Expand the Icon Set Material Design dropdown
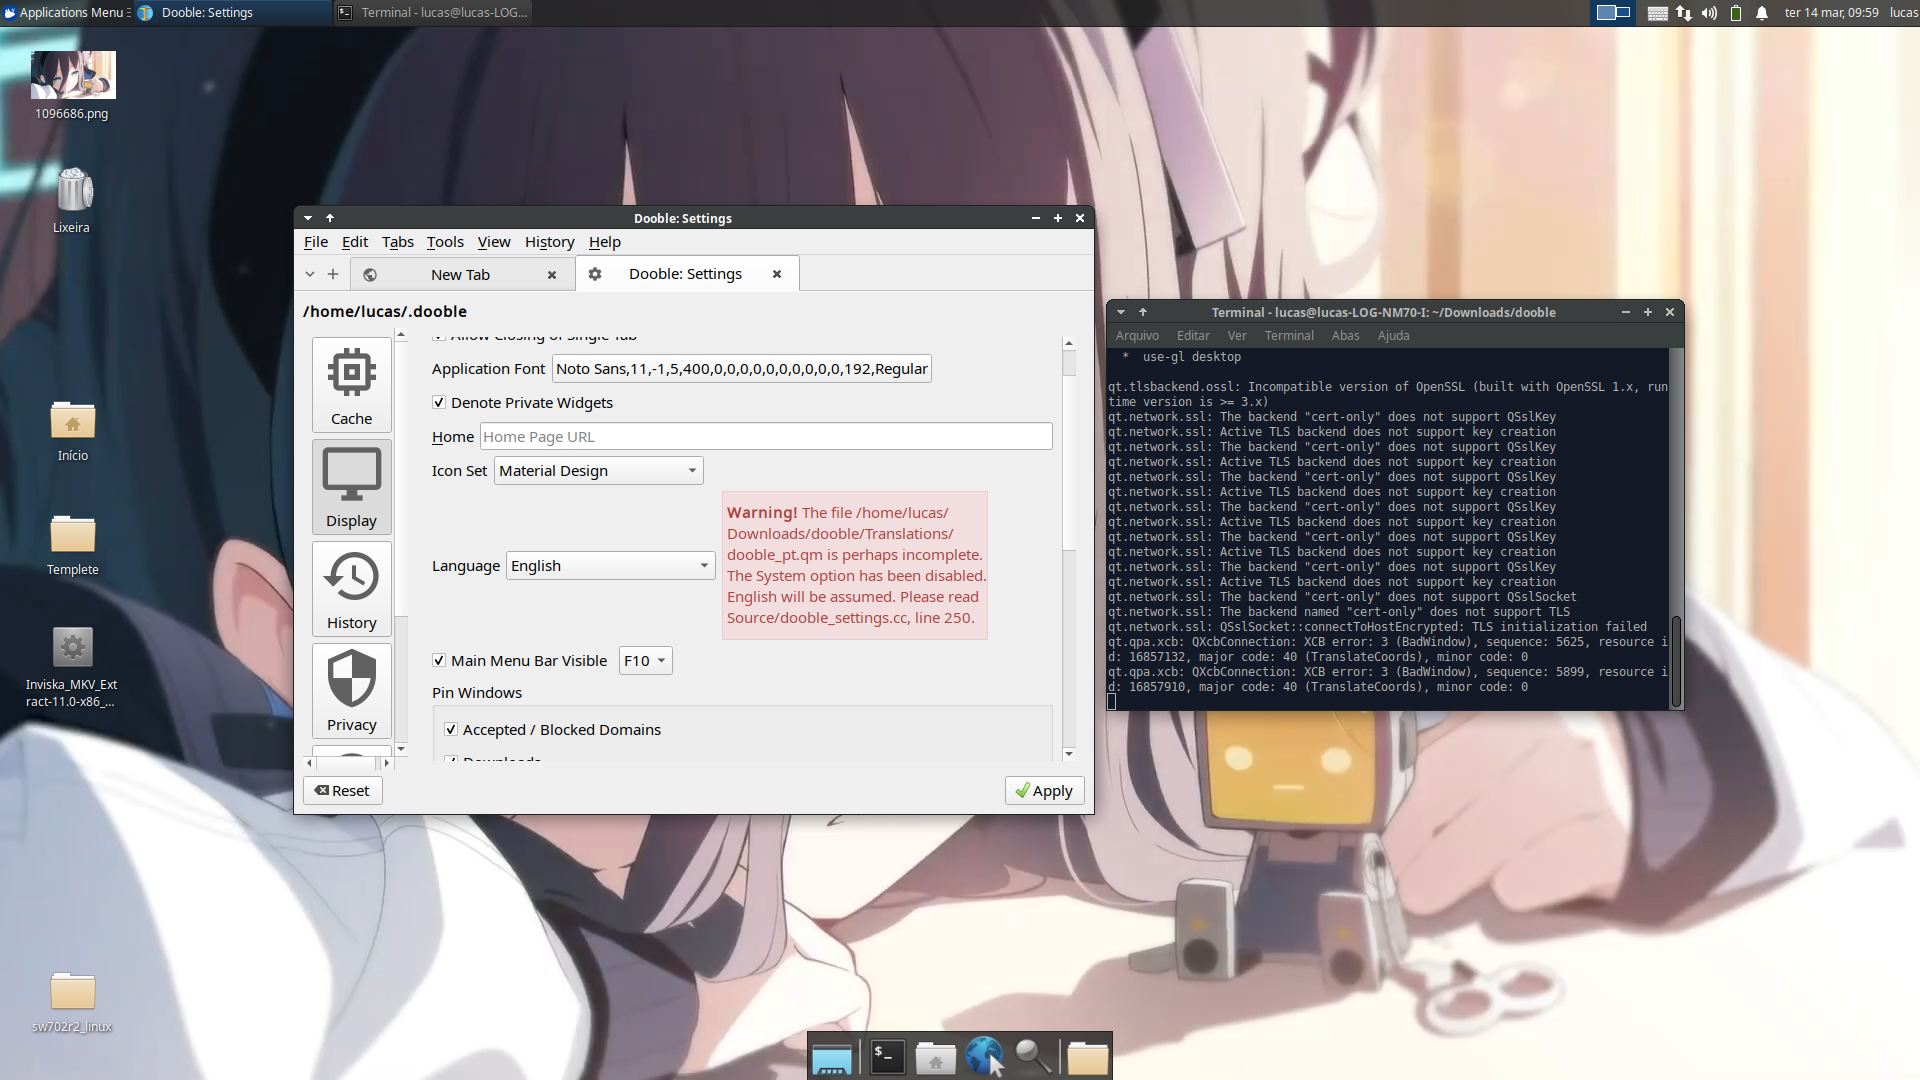Viewport: 1920px width, 1080px height. (x=598, y=471)
